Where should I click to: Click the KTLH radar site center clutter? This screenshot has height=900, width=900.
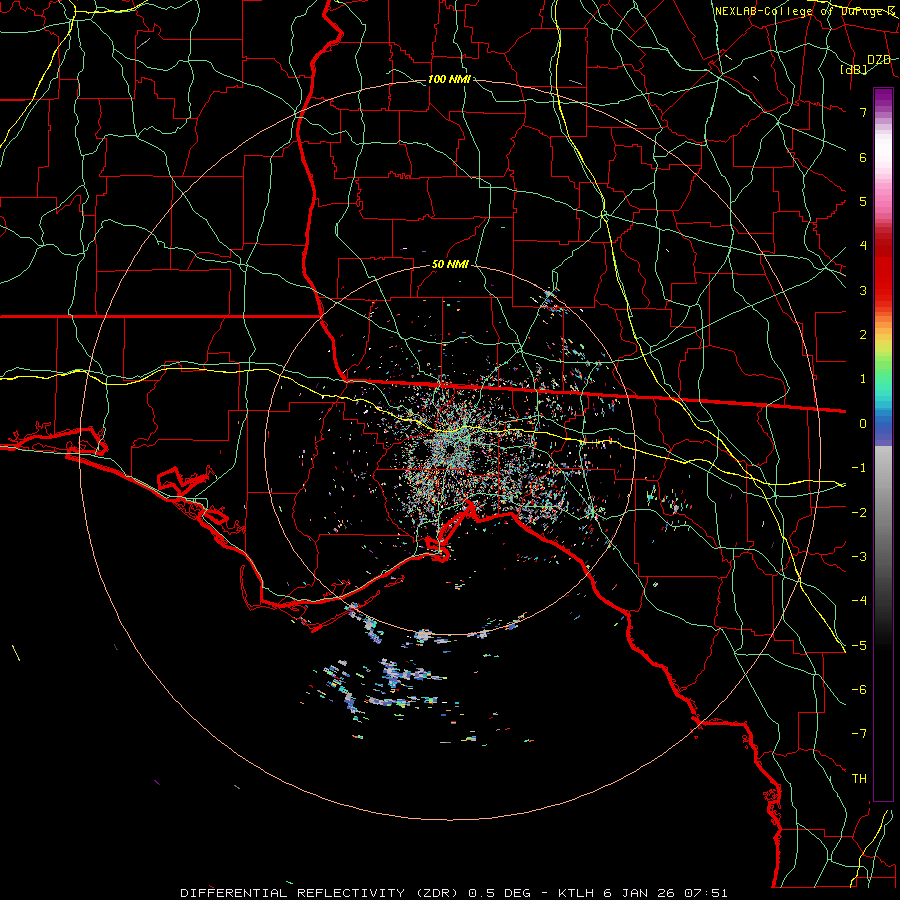[449, 449]
